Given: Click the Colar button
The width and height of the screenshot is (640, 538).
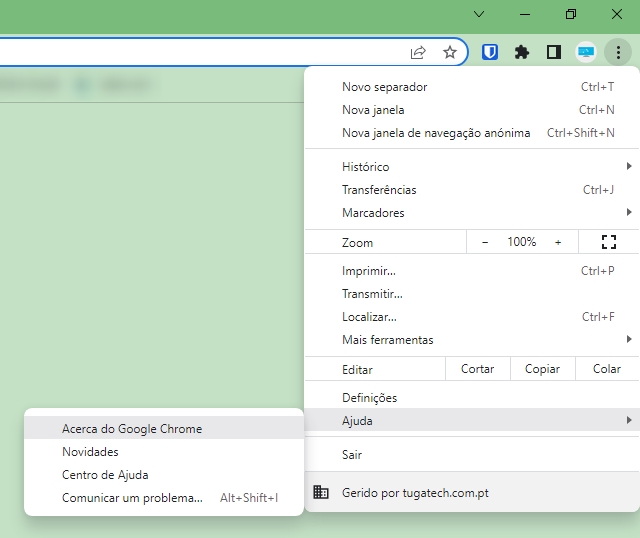Looking at the screenshot, I should (x=607, y=369).
